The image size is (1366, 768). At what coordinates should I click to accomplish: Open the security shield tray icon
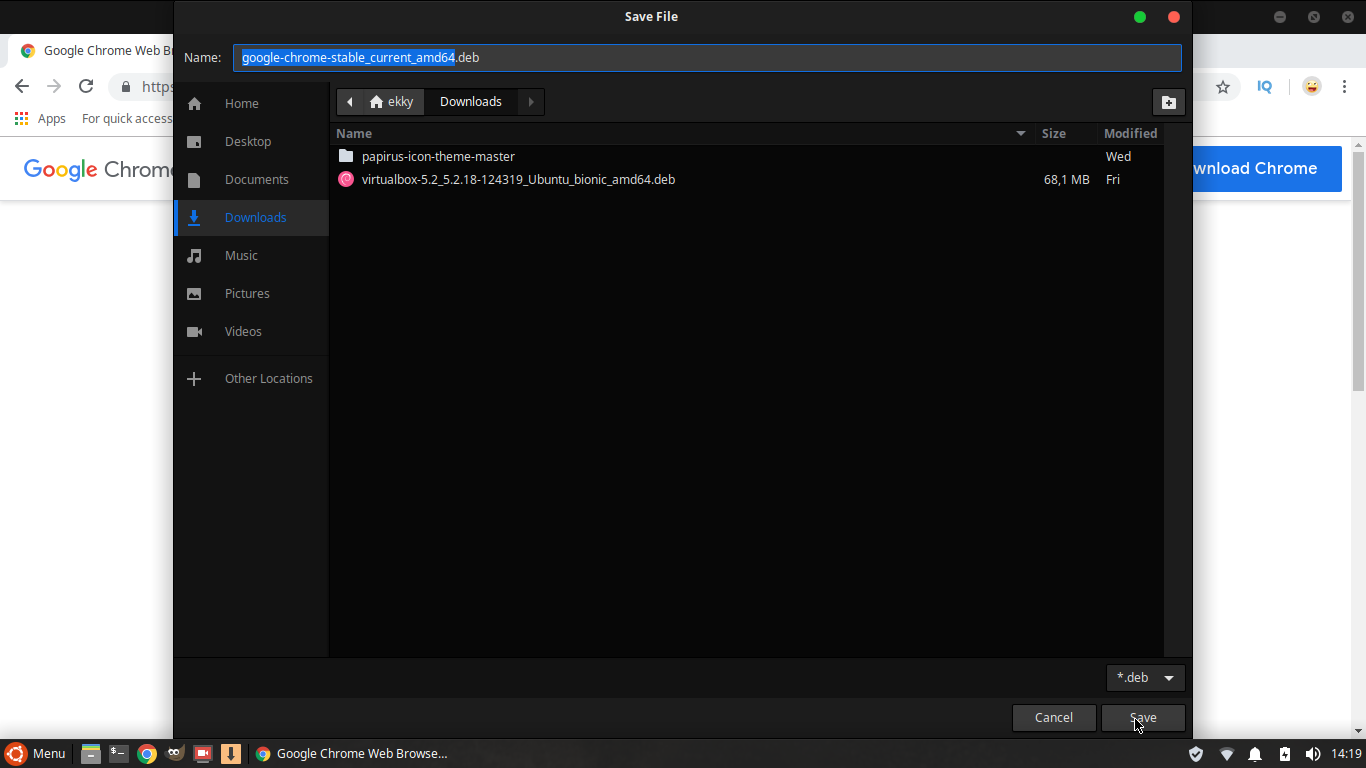point(1196,754)
